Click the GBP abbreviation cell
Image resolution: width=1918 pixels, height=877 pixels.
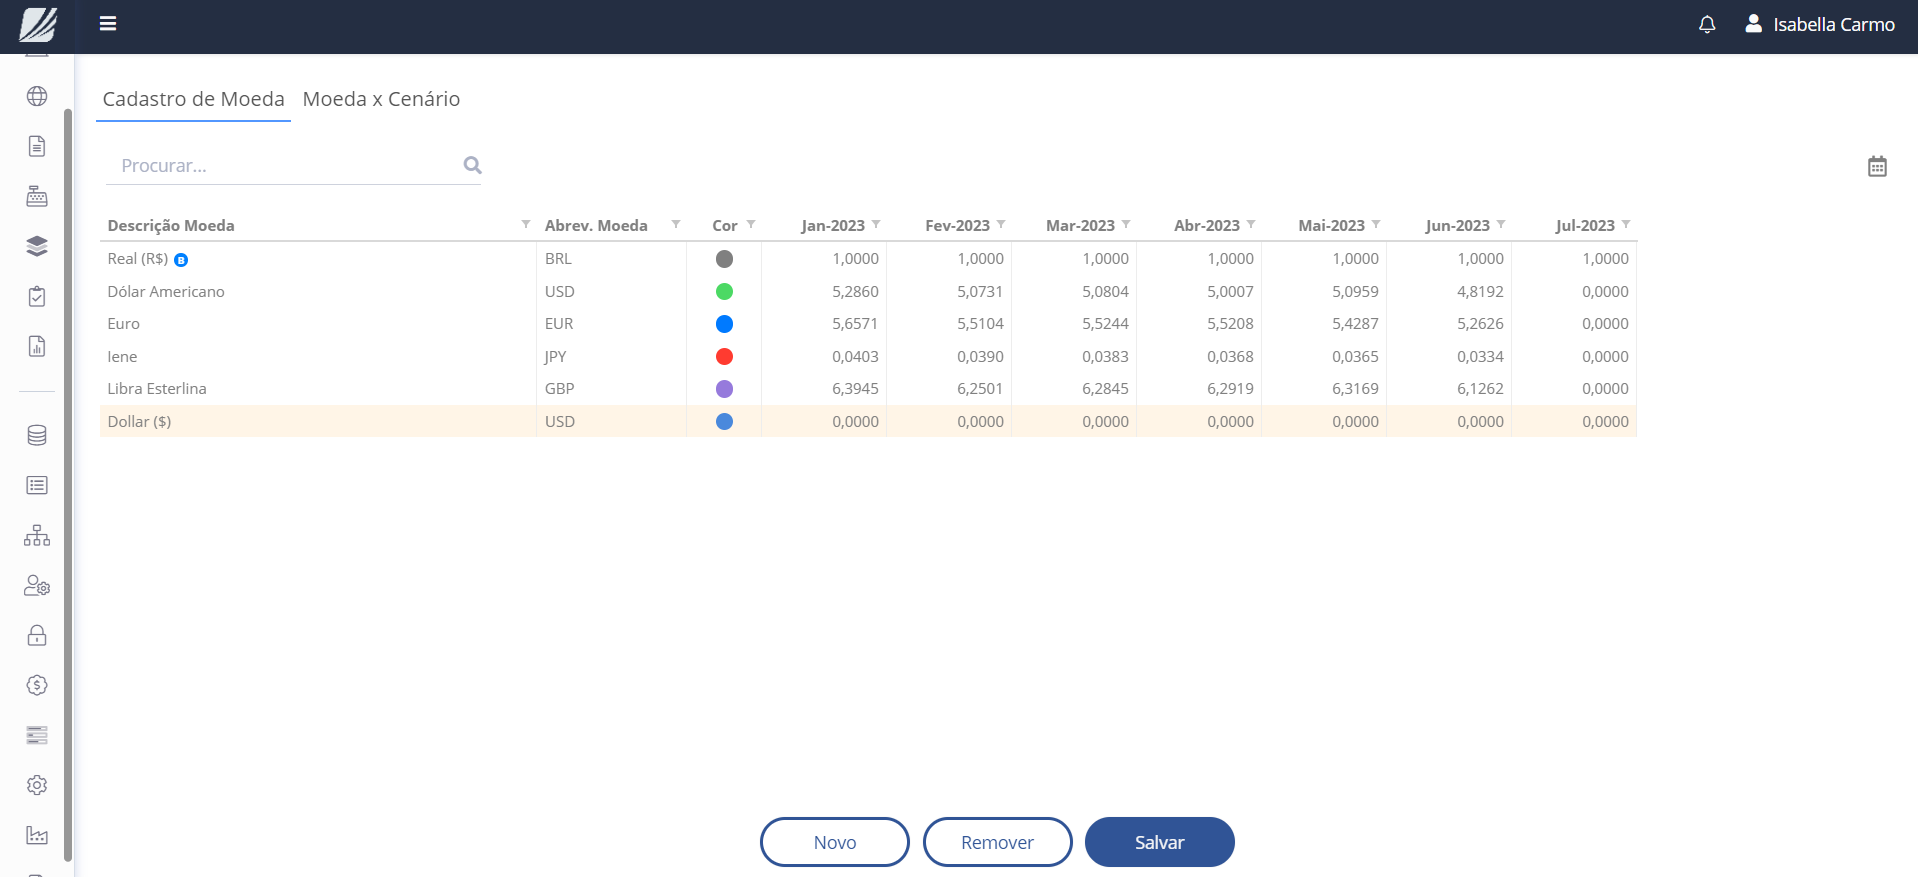pos(611,389)
